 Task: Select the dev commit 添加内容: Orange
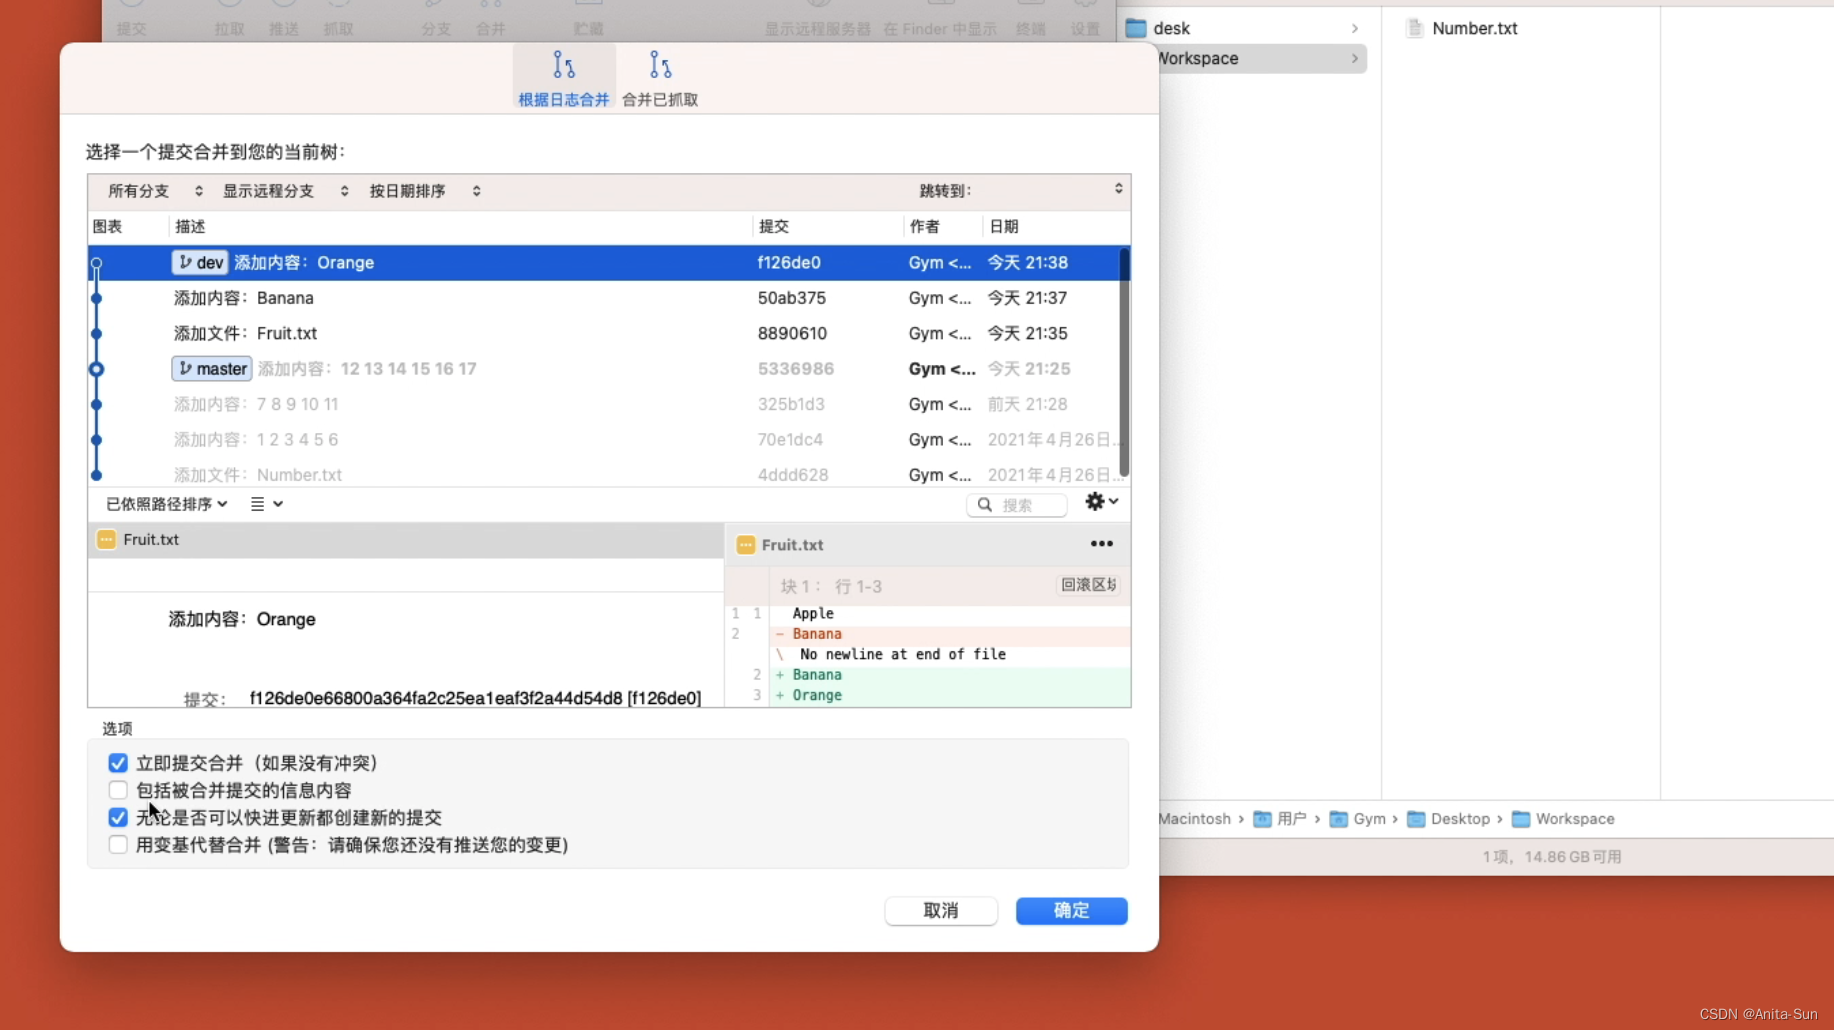tap(608, 263)
